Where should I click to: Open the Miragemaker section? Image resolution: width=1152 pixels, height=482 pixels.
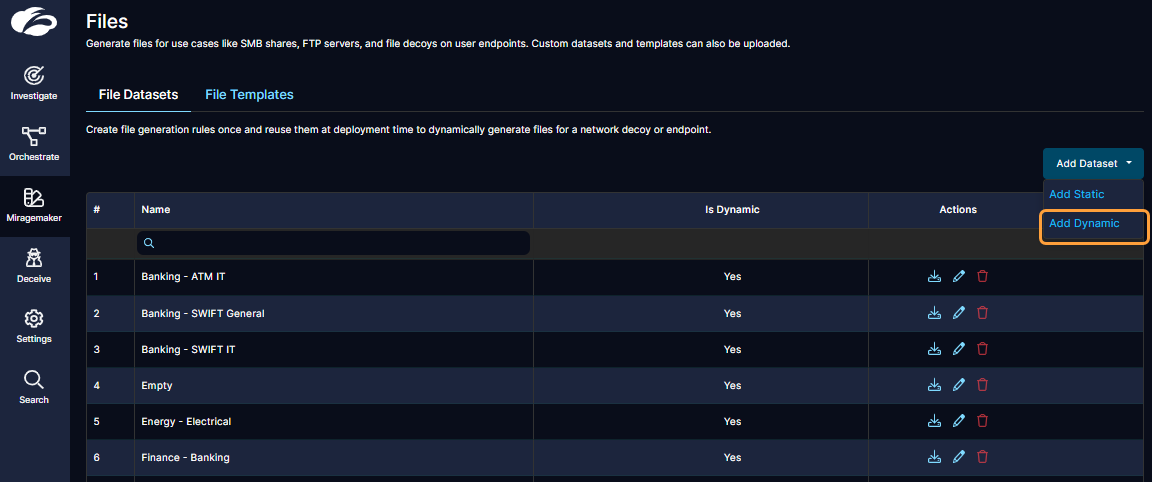coord(34,204)
